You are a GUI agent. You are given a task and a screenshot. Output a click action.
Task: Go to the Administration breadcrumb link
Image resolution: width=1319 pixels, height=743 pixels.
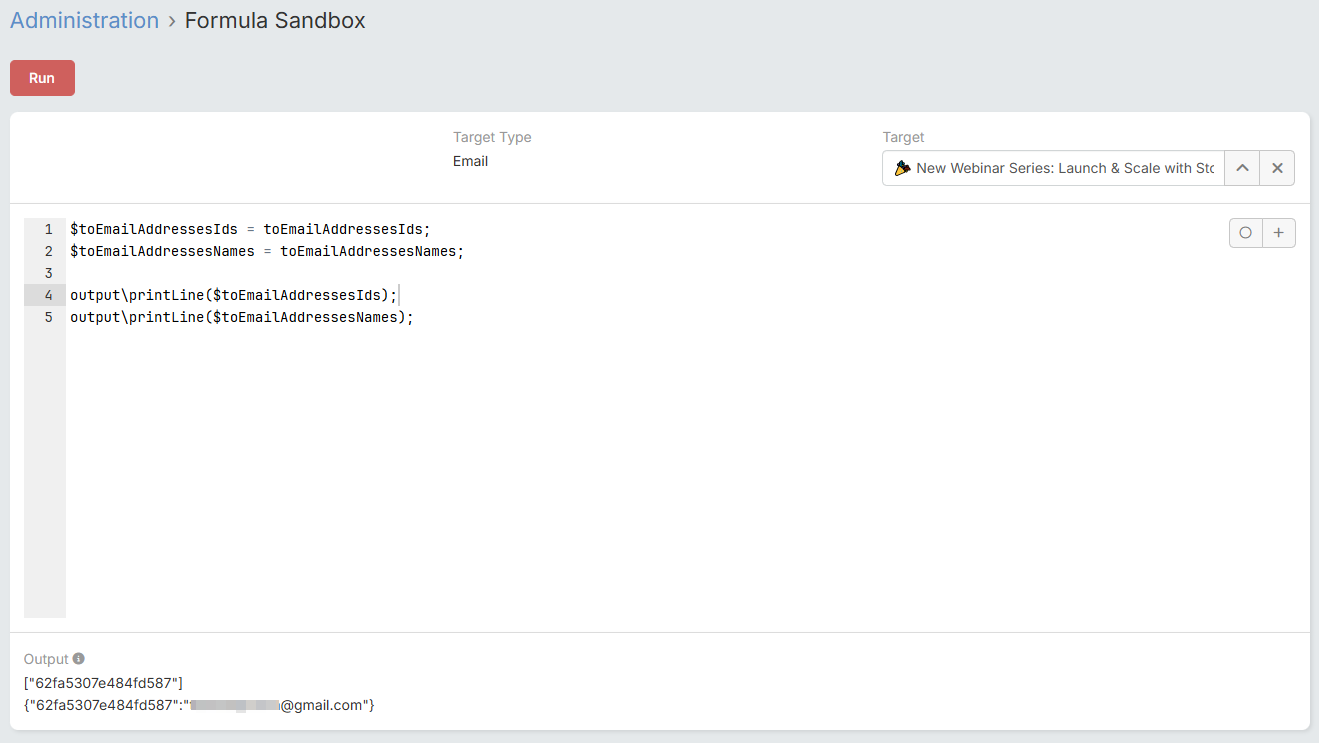[84, 21]
